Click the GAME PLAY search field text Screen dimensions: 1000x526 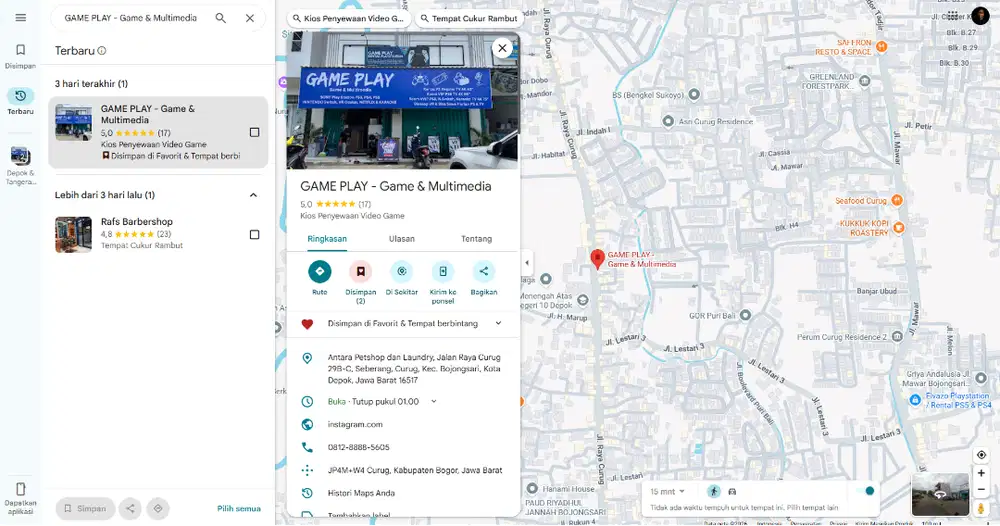pyautogui.click(x=131, y=18)
